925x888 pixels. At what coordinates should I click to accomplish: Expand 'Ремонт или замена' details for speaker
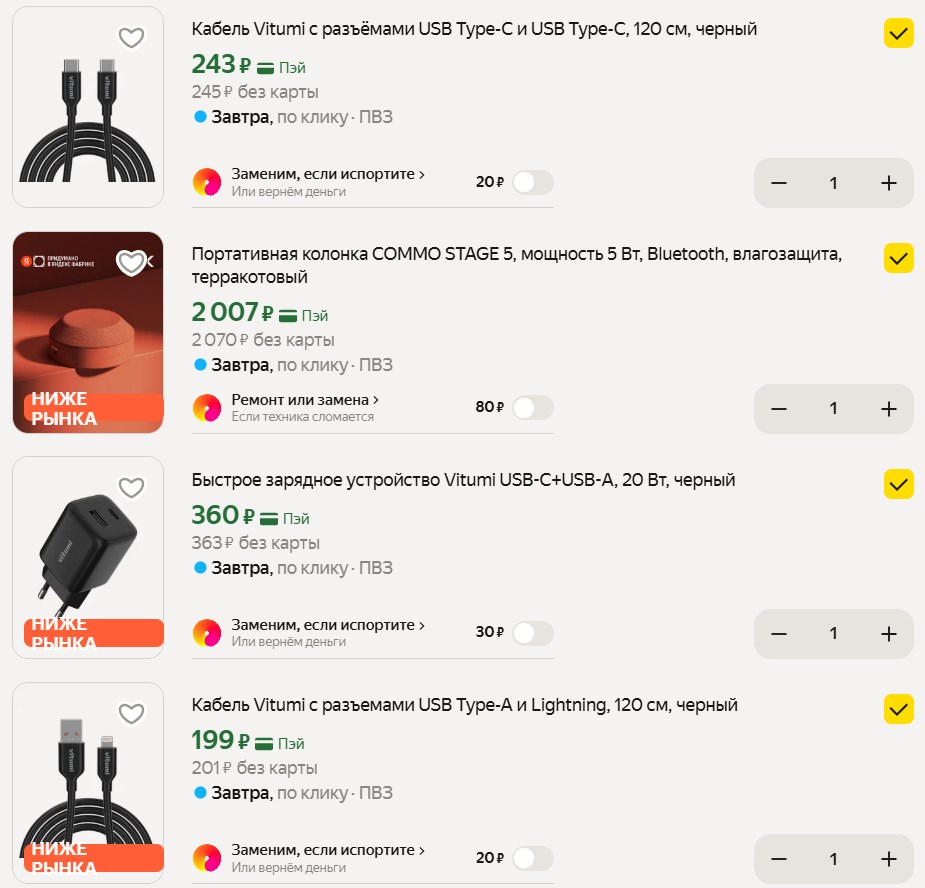[x=305, y=400]
